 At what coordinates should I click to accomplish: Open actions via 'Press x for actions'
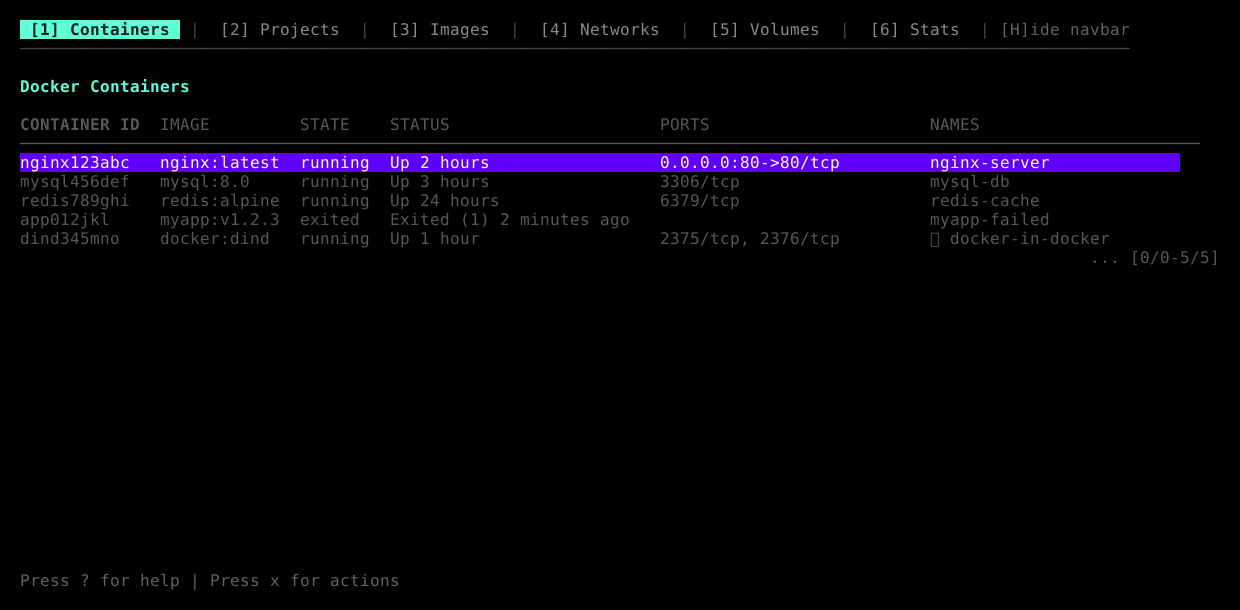(303, 580)
